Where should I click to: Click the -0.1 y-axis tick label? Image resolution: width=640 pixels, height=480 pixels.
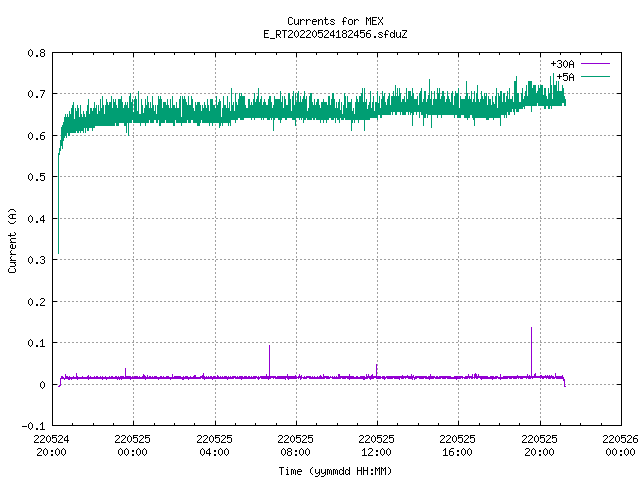point(33,426)
